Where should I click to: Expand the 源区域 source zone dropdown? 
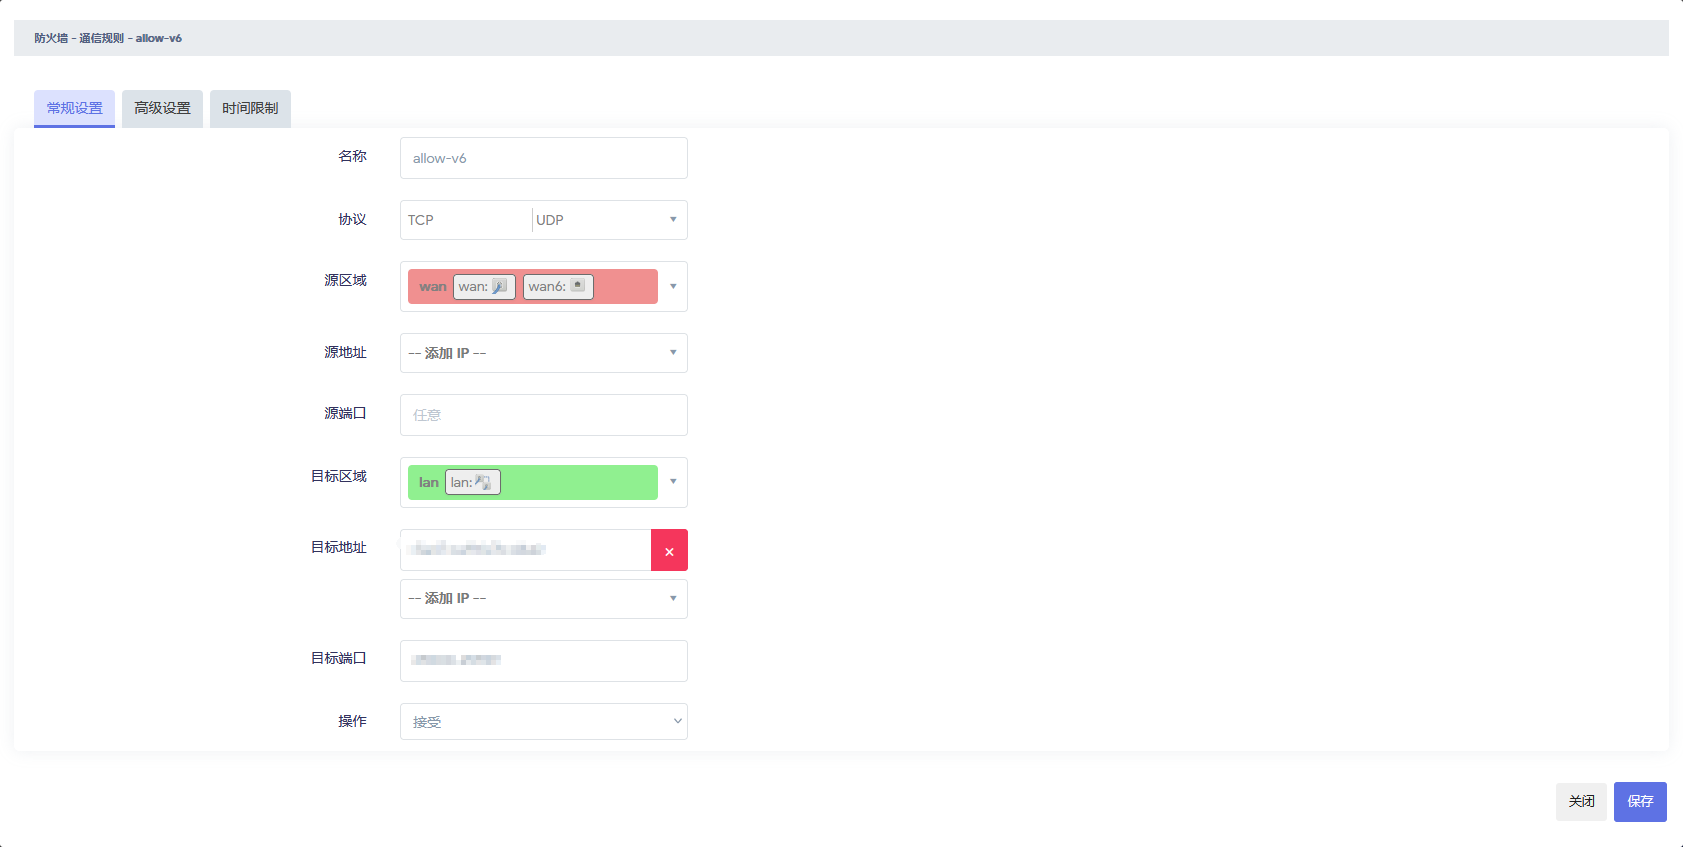pos(673,287)
